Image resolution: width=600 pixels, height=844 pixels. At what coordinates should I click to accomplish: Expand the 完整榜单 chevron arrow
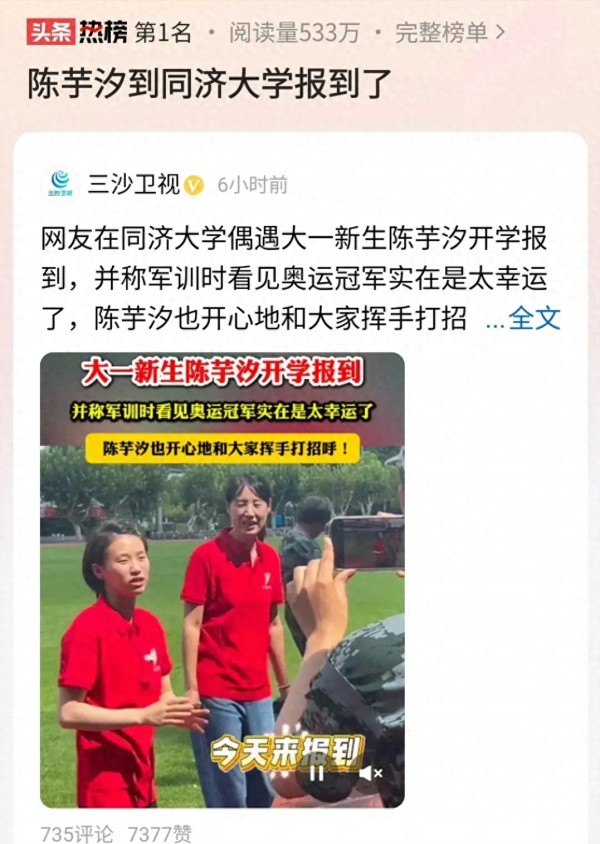point(500,32)
